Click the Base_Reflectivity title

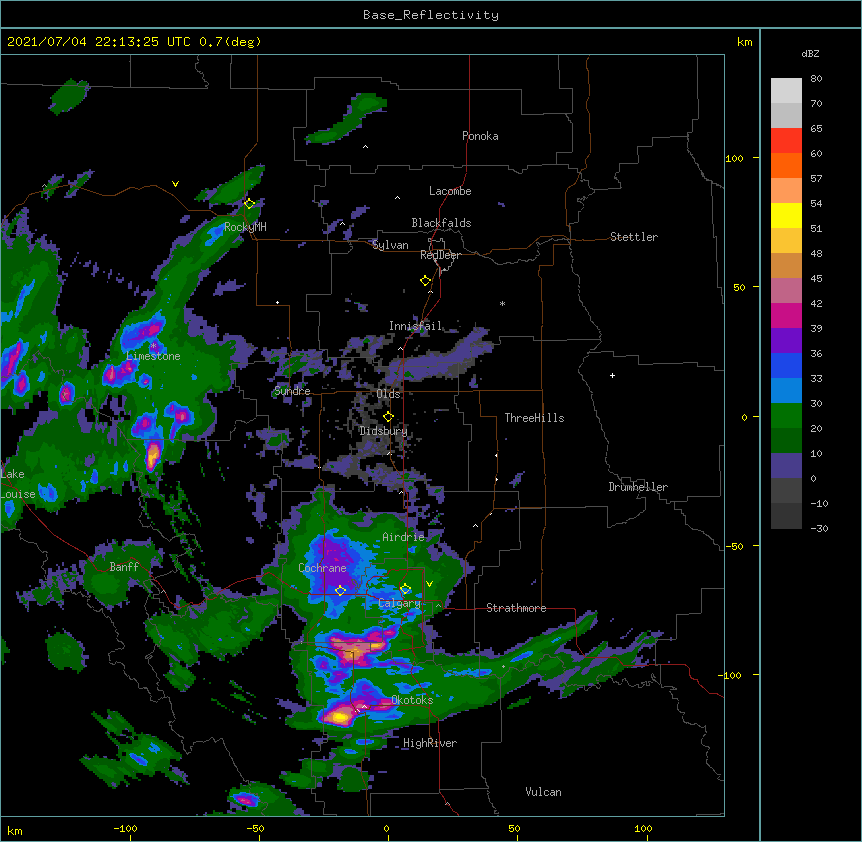coord(431,15)
